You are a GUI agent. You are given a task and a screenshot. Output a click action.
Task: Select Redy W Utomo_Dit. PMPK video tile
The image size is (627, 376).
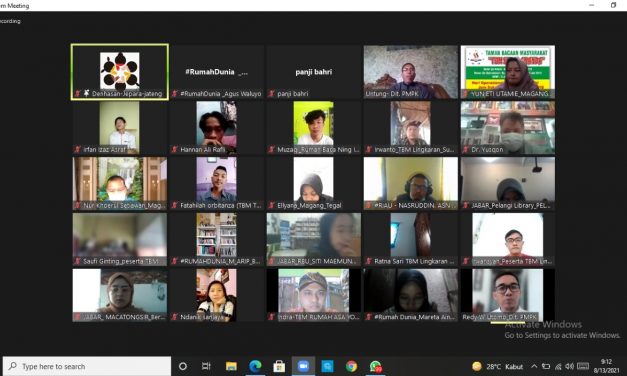coord(508,295)
